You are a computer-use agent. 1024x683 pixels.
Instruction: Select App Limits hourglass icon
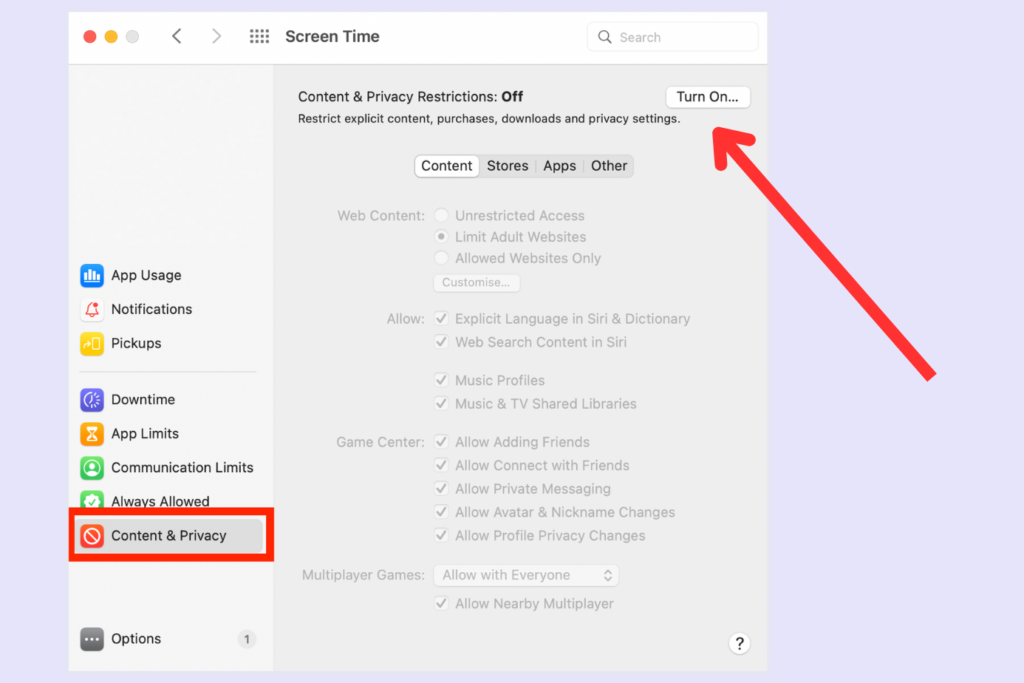point(92,433)
